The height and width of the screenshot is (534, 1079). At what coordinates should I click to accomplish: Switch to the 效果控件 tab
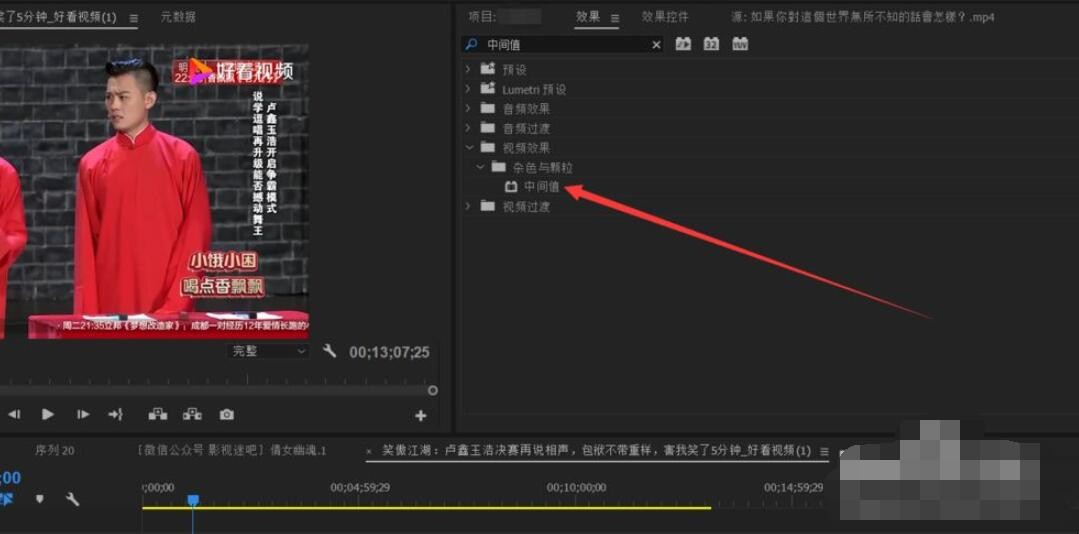tap(665, 17)
